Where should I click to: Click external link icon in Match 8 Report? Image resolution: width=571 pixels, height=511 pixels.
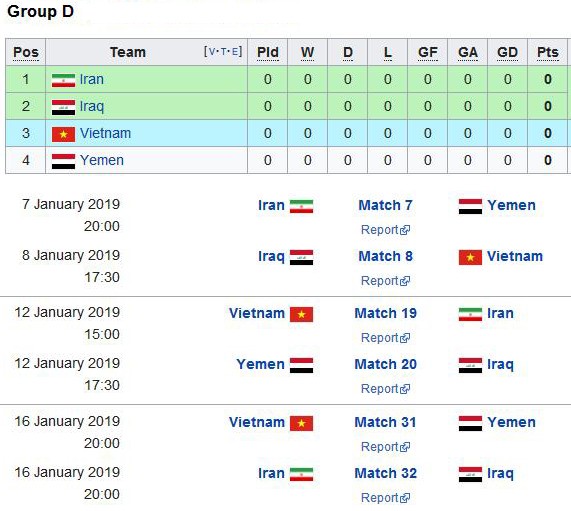coord(405,281)
